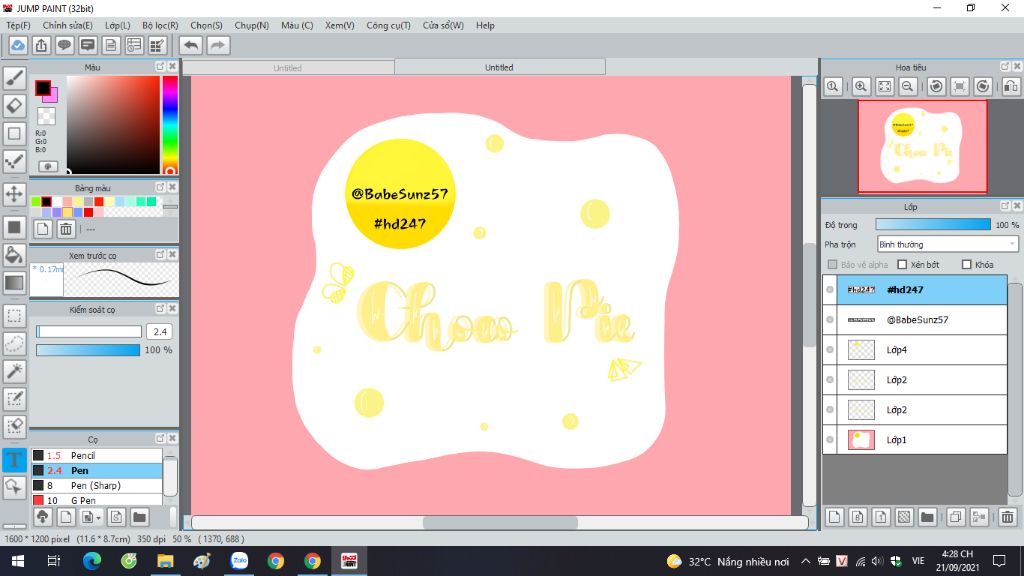The image size is (1024, 576).
Task: Close the Màu color panel
Action: click(x=172, y=67)
